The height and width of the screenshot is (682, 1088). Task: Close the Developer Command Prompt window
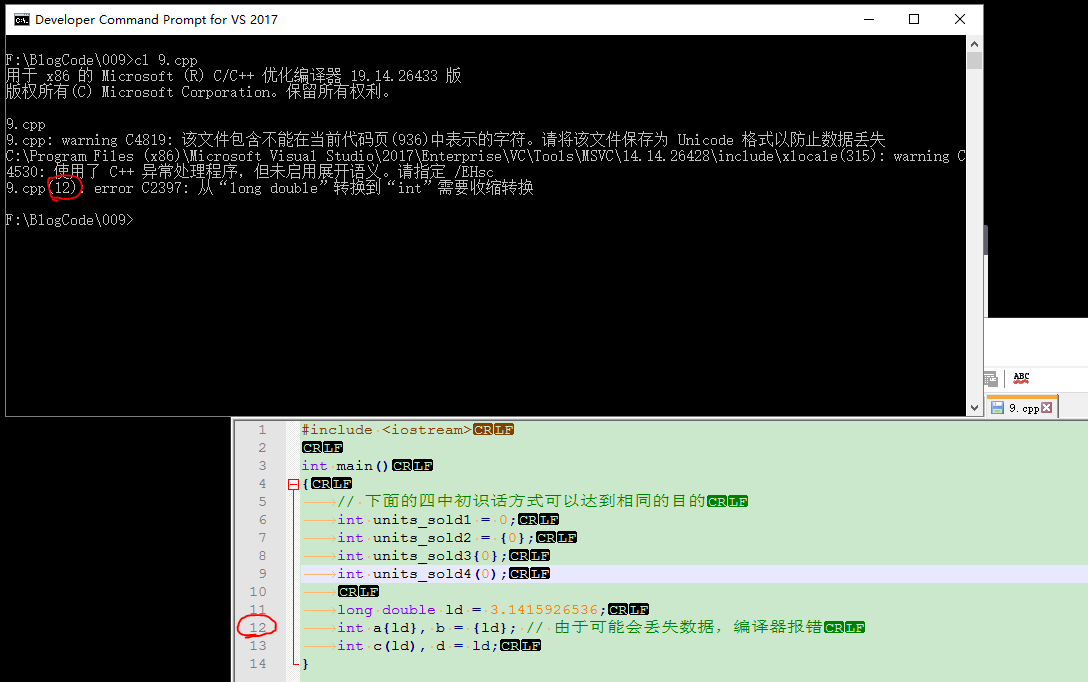coord(960,19)
